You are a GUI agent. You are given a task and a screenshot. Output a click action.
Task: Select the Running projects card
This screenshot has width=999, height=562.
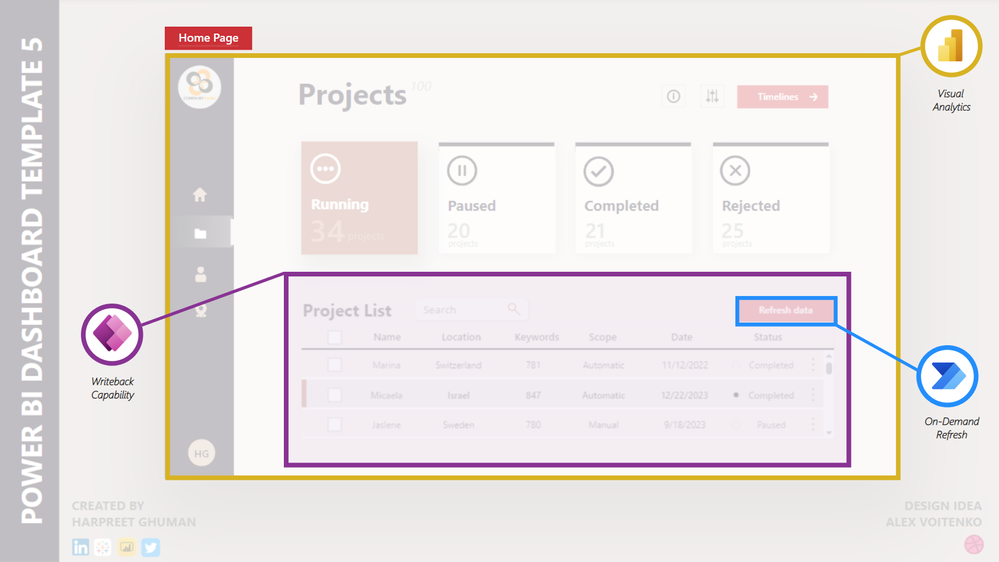(x=359, y=198)
